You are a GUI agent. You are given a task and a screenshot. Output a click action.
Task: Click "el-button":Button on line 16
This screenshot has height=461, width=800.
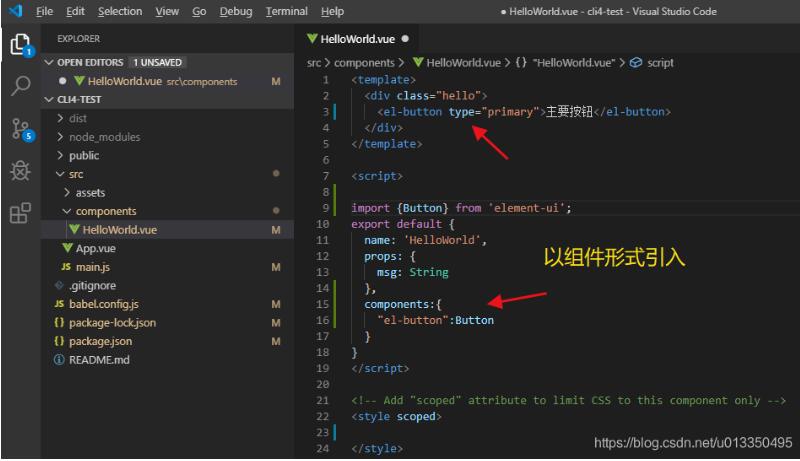pyautogui.click(x=435, y=320)
